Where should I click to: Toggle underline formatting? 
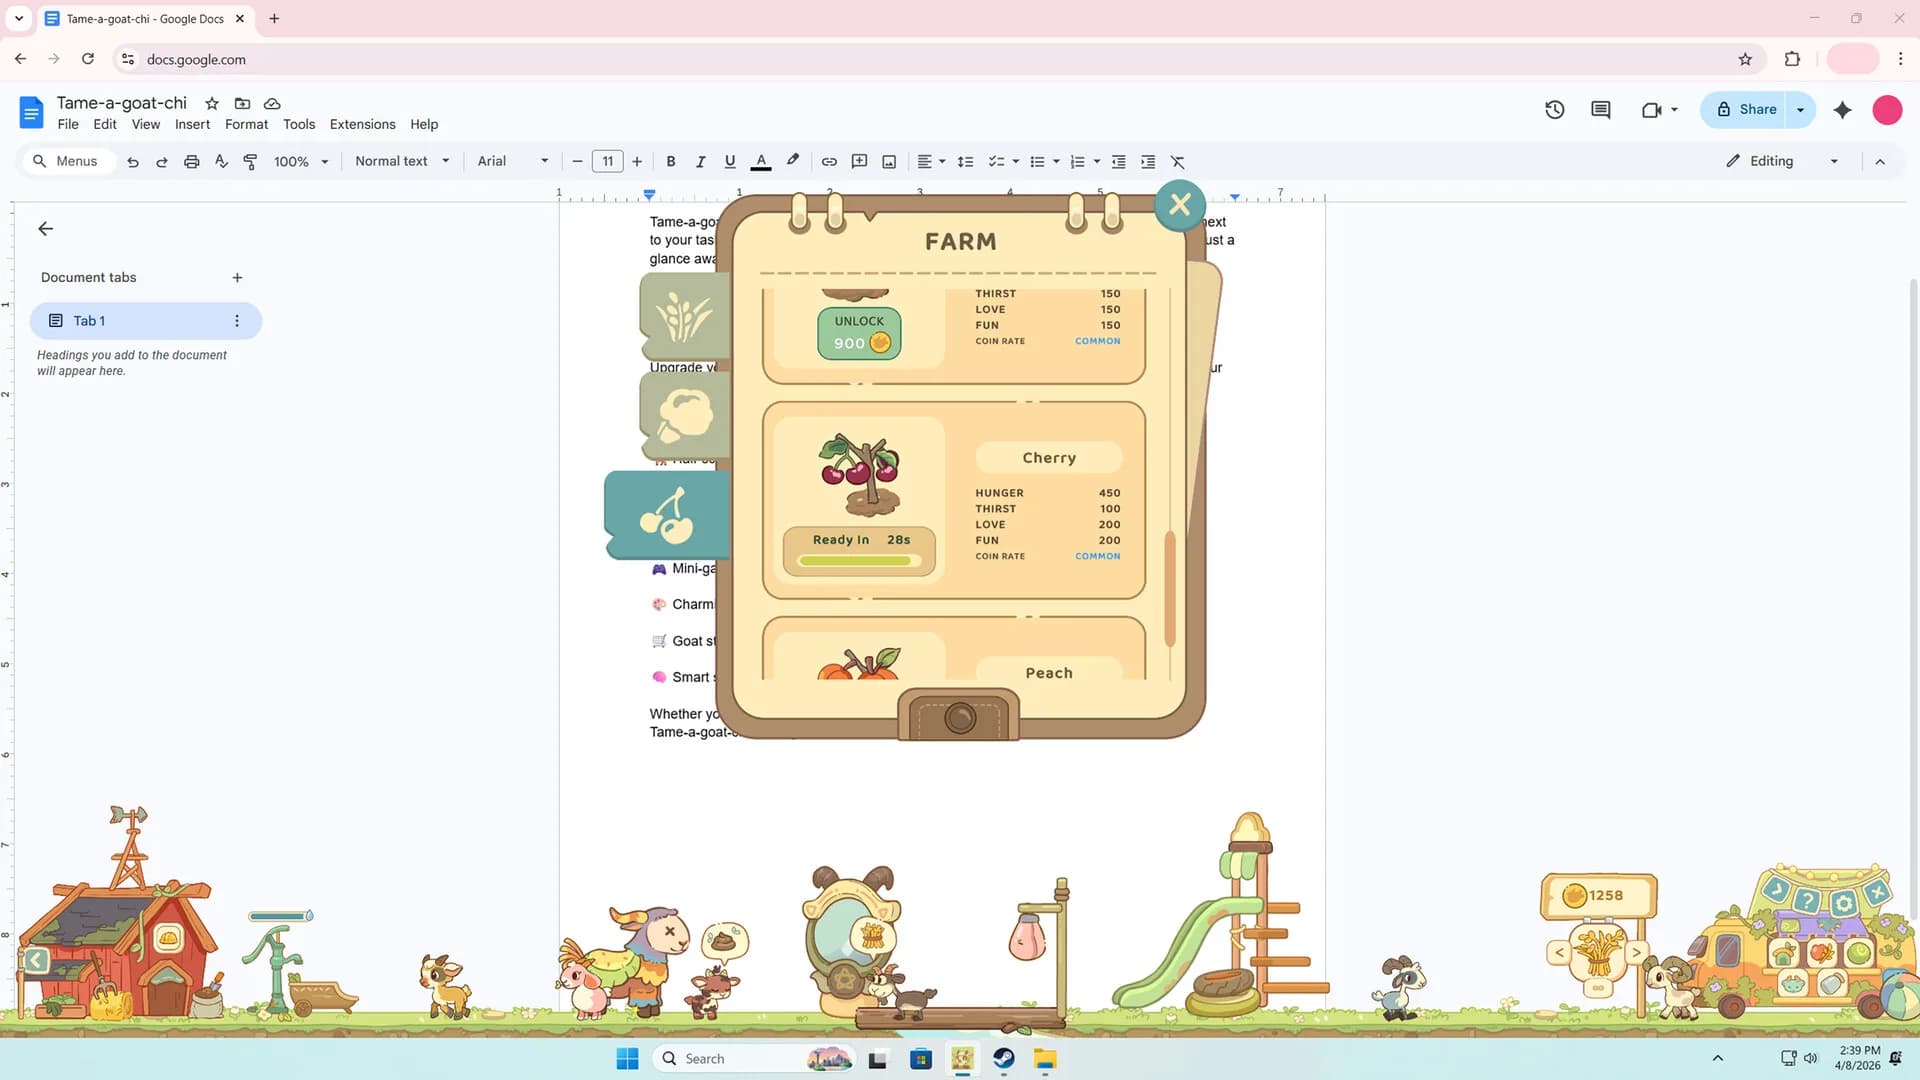730,161
